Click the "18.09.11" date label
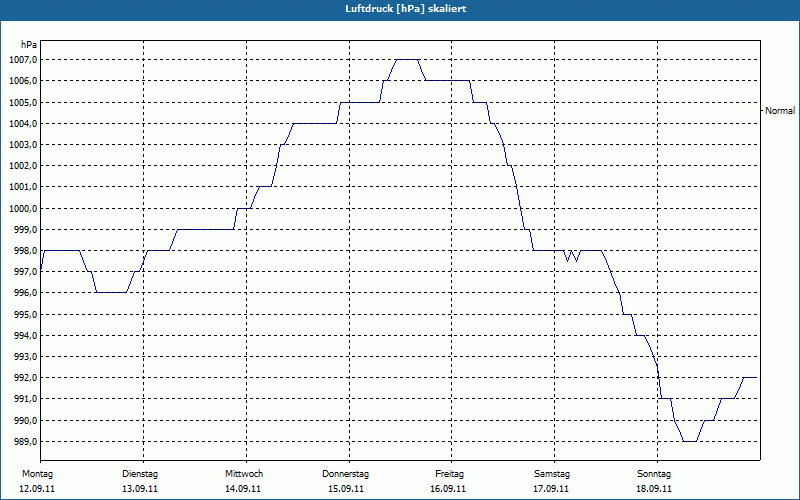This screenshot has height=500, width=800. pyautogui.click(x=654, y=489)
